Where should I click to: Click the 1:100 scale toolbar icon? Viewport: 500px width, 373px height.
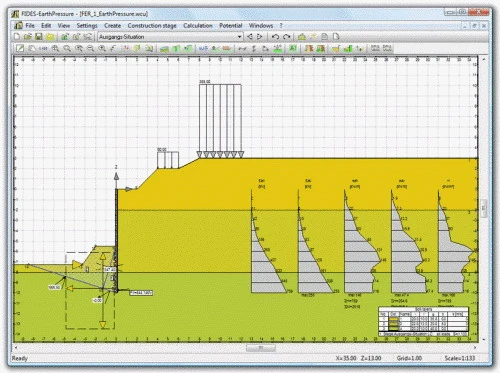click(43, 49)
